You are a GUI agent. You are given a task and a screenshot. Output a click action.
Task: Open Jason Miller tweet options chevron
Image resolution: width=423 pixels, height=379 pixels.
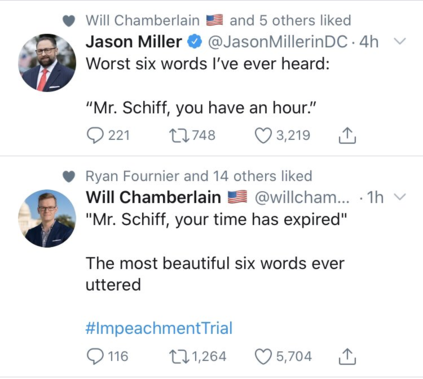[x=400, y=41]
